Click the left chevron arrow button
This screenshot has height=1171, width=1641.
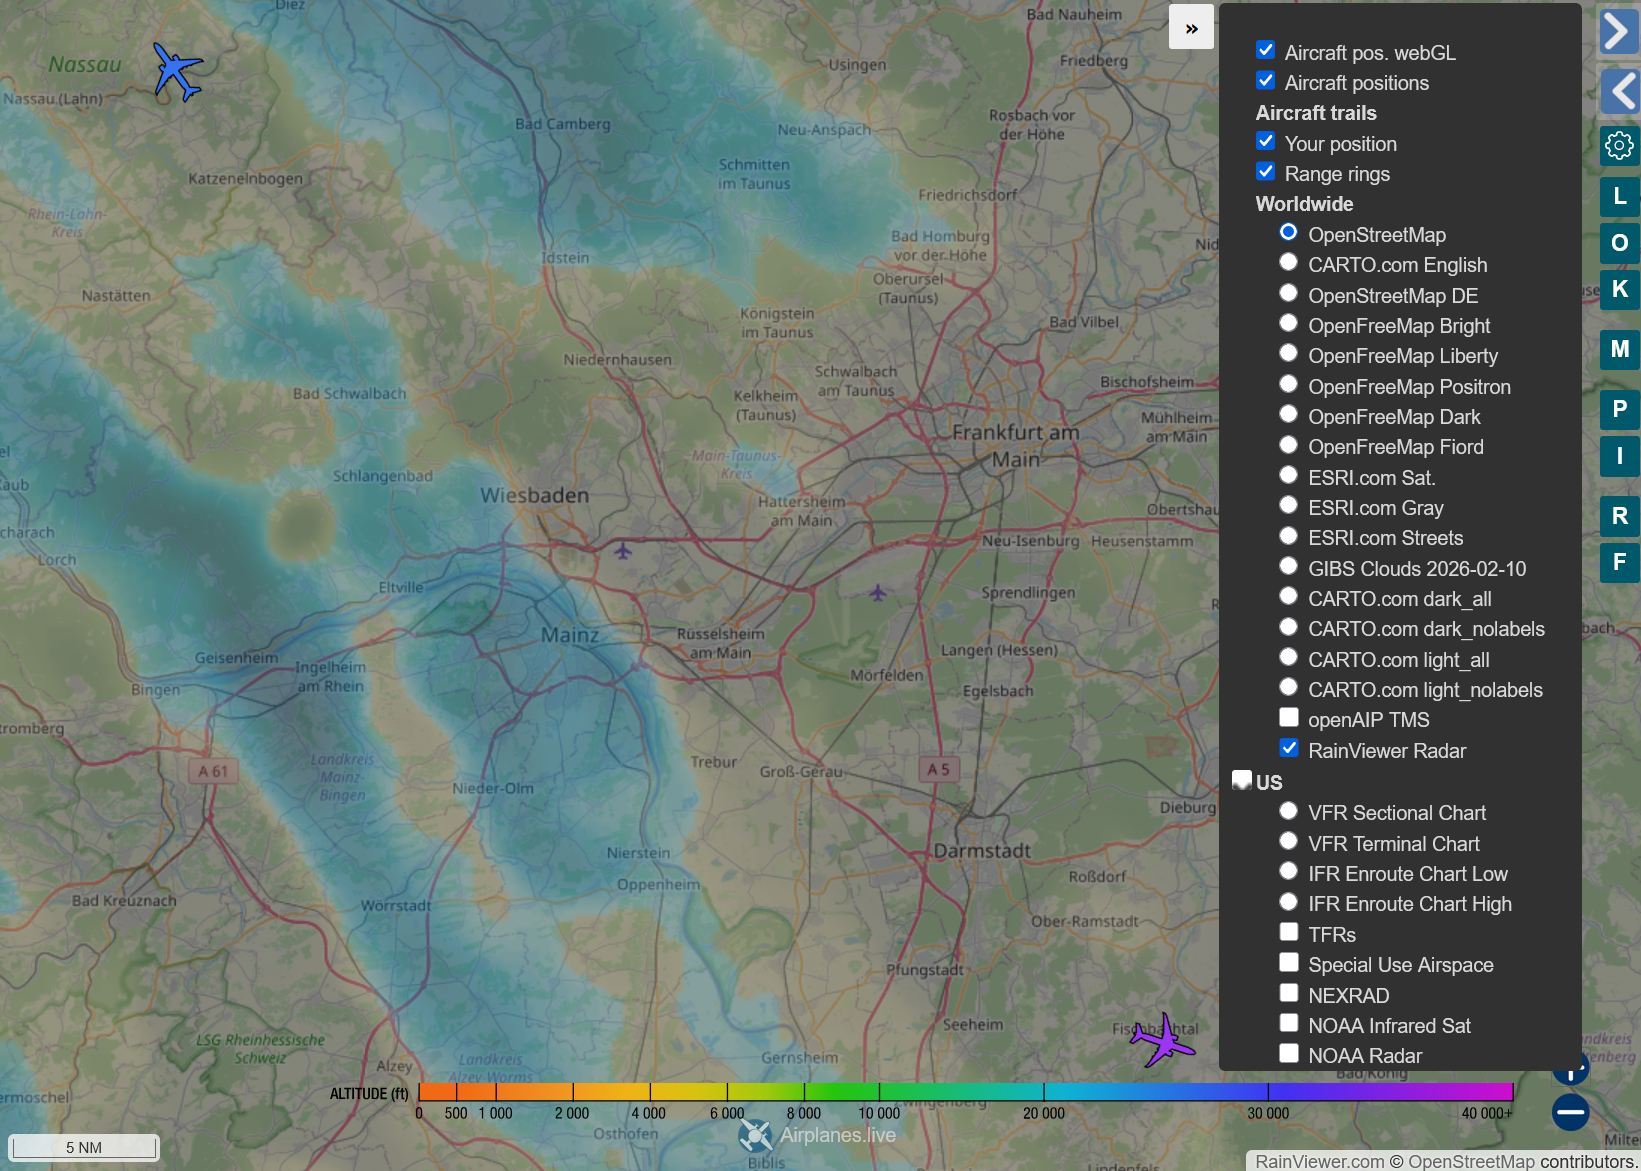[1619, 92]
